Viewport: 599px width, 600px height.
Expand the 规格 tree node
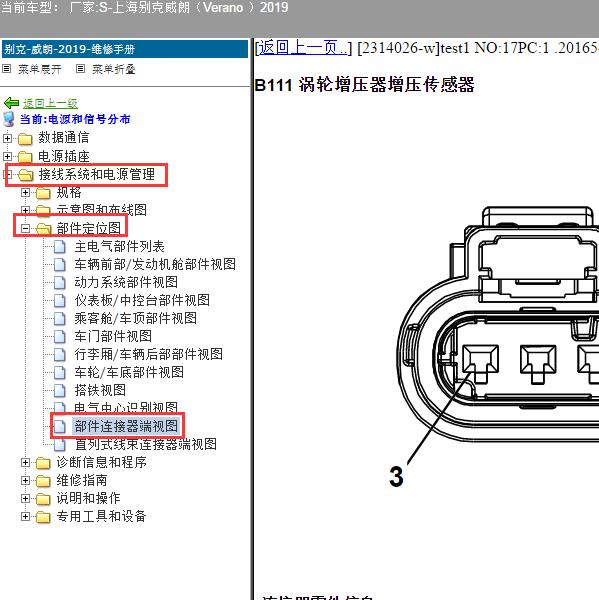click(x=25, y=192)
